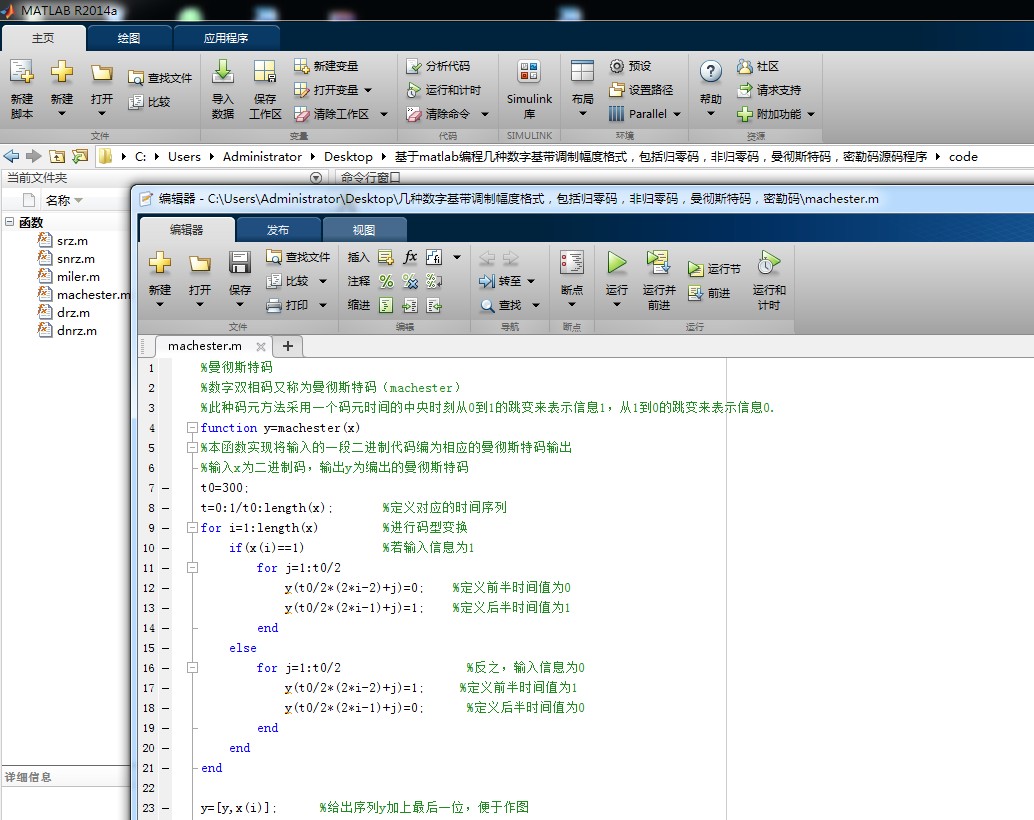Click Advance (前进) icon in editor
This screenshot has height=820, width=1034.
[x=695, y=292]
